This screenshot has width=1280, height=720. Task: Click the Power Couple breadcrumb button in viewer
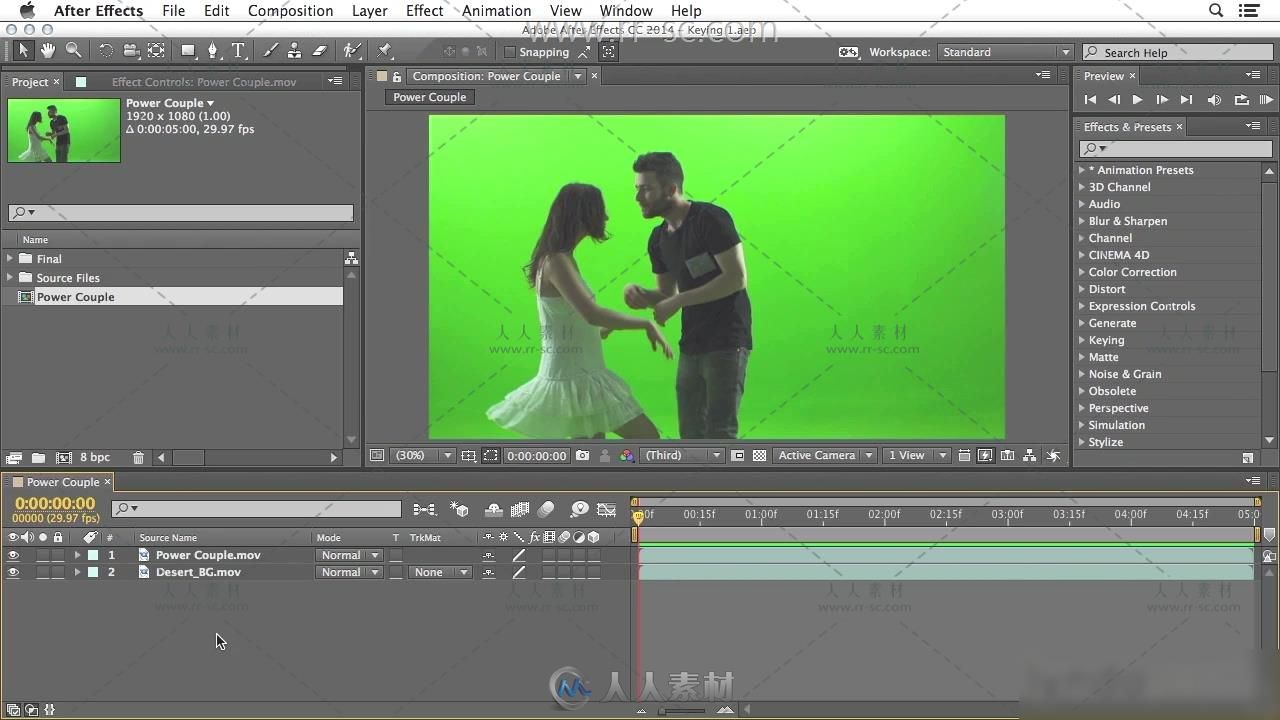click(429, 97)
